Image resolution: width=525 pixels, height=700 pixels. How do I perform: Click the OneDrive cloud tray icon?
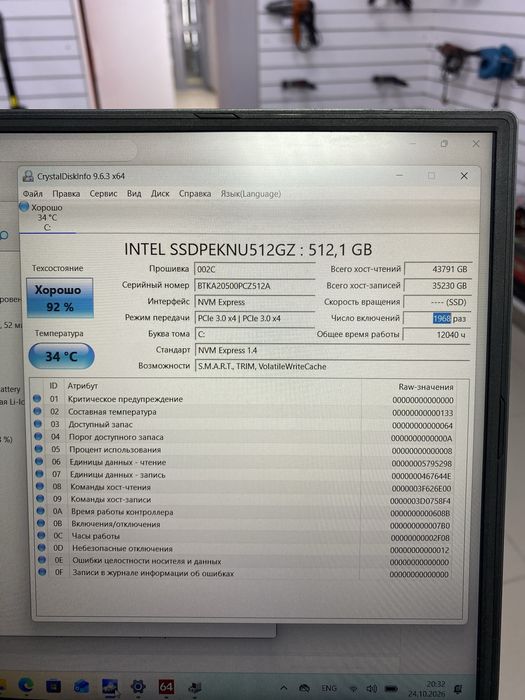pos(304,688)
